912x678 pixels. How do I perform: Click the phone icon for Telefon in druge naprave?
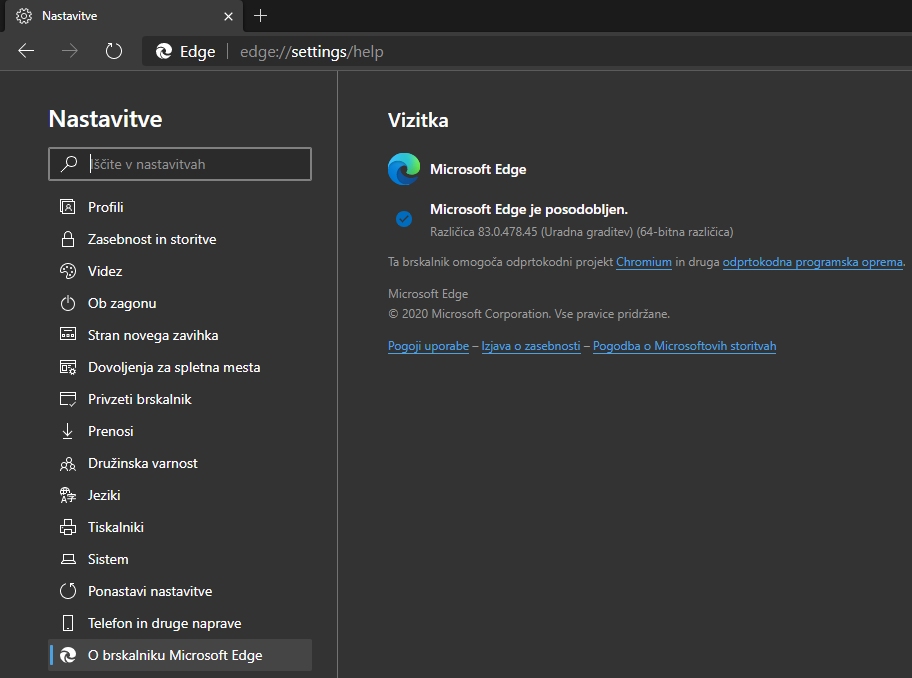tap(68, 623)
